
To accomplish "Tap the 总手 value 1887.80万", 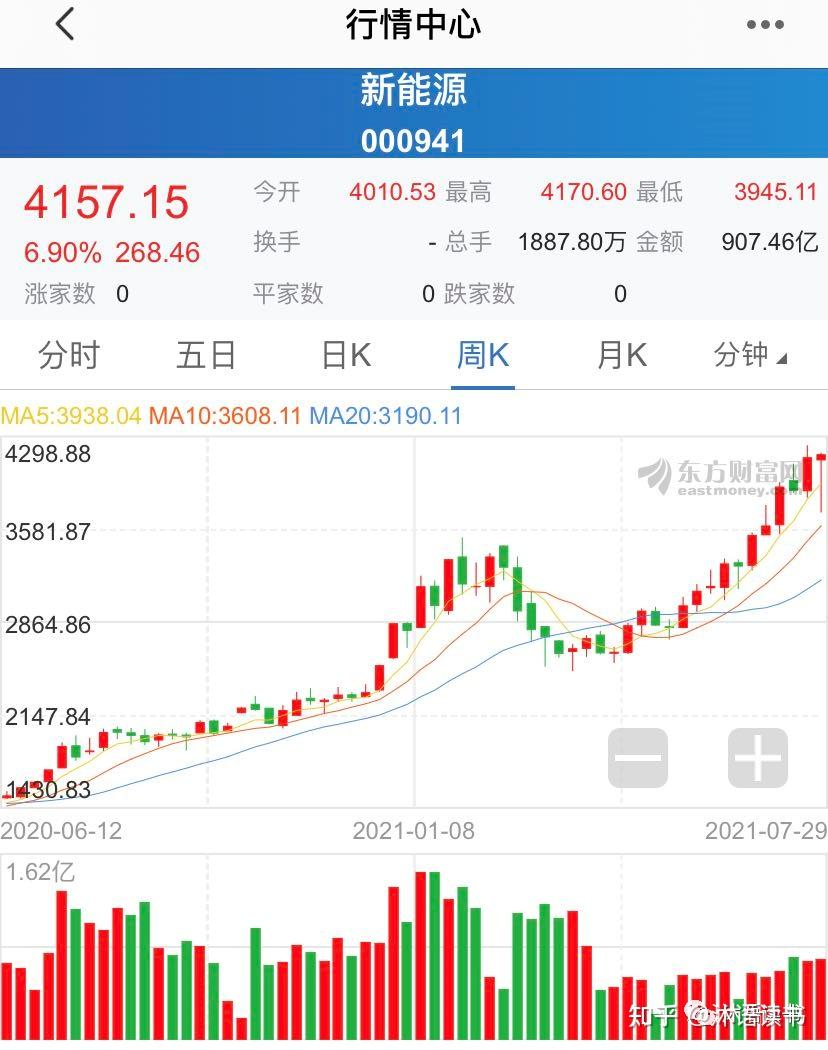I will (572, 242).
